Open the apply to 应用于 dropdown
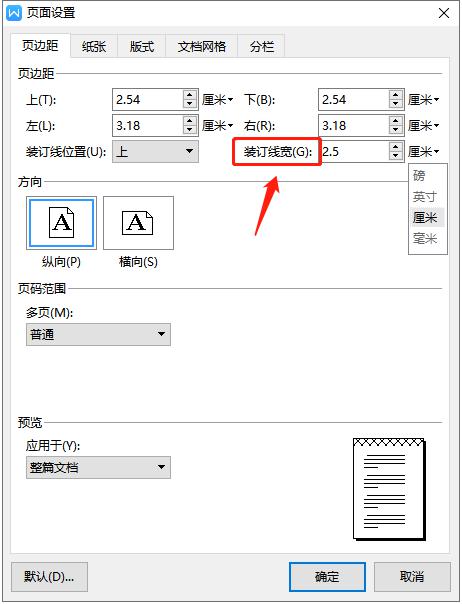The height and width of the screenshot is (604, 462). [98, 468]
